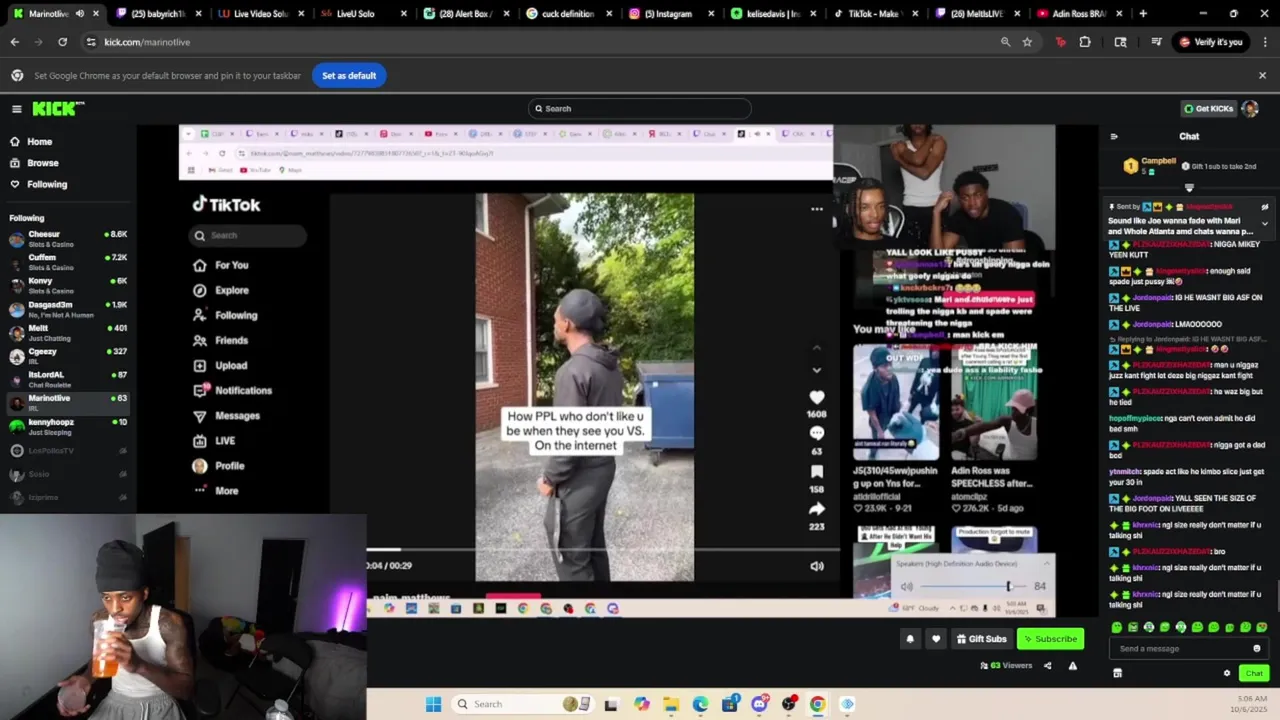Click the Verify it's you profile button
This screenshot has width=1280, height=720.
tap(1210, 42)
